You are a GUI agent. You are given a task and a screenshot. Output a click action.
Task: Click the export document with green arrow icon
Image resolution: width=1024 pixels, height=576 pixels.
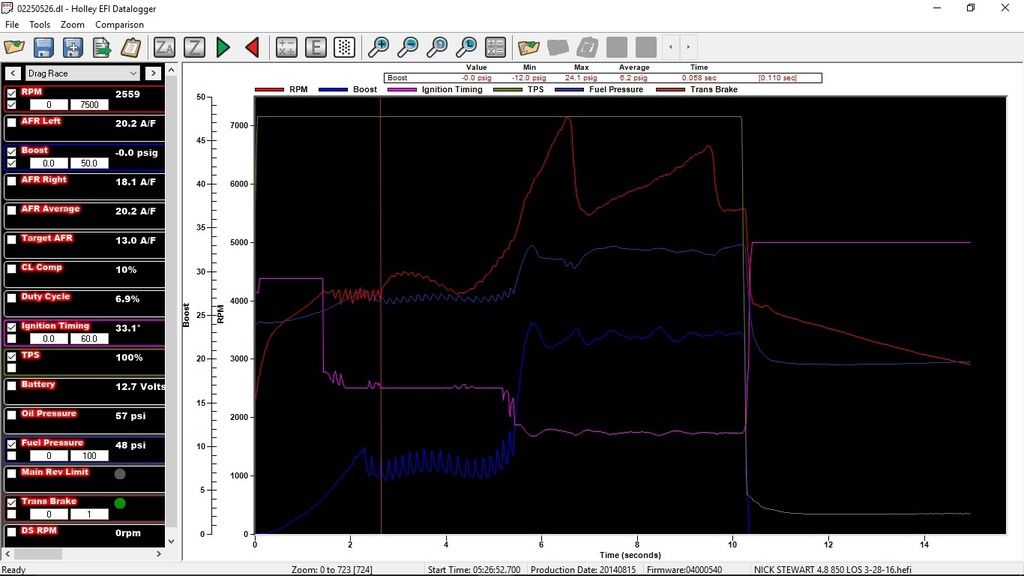tap(102, 47)
